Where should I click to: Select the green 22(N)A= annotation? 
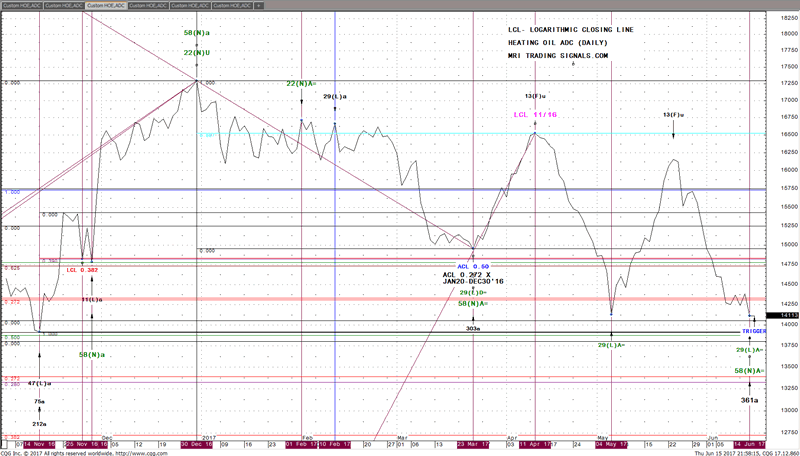(x=302, y=83)
